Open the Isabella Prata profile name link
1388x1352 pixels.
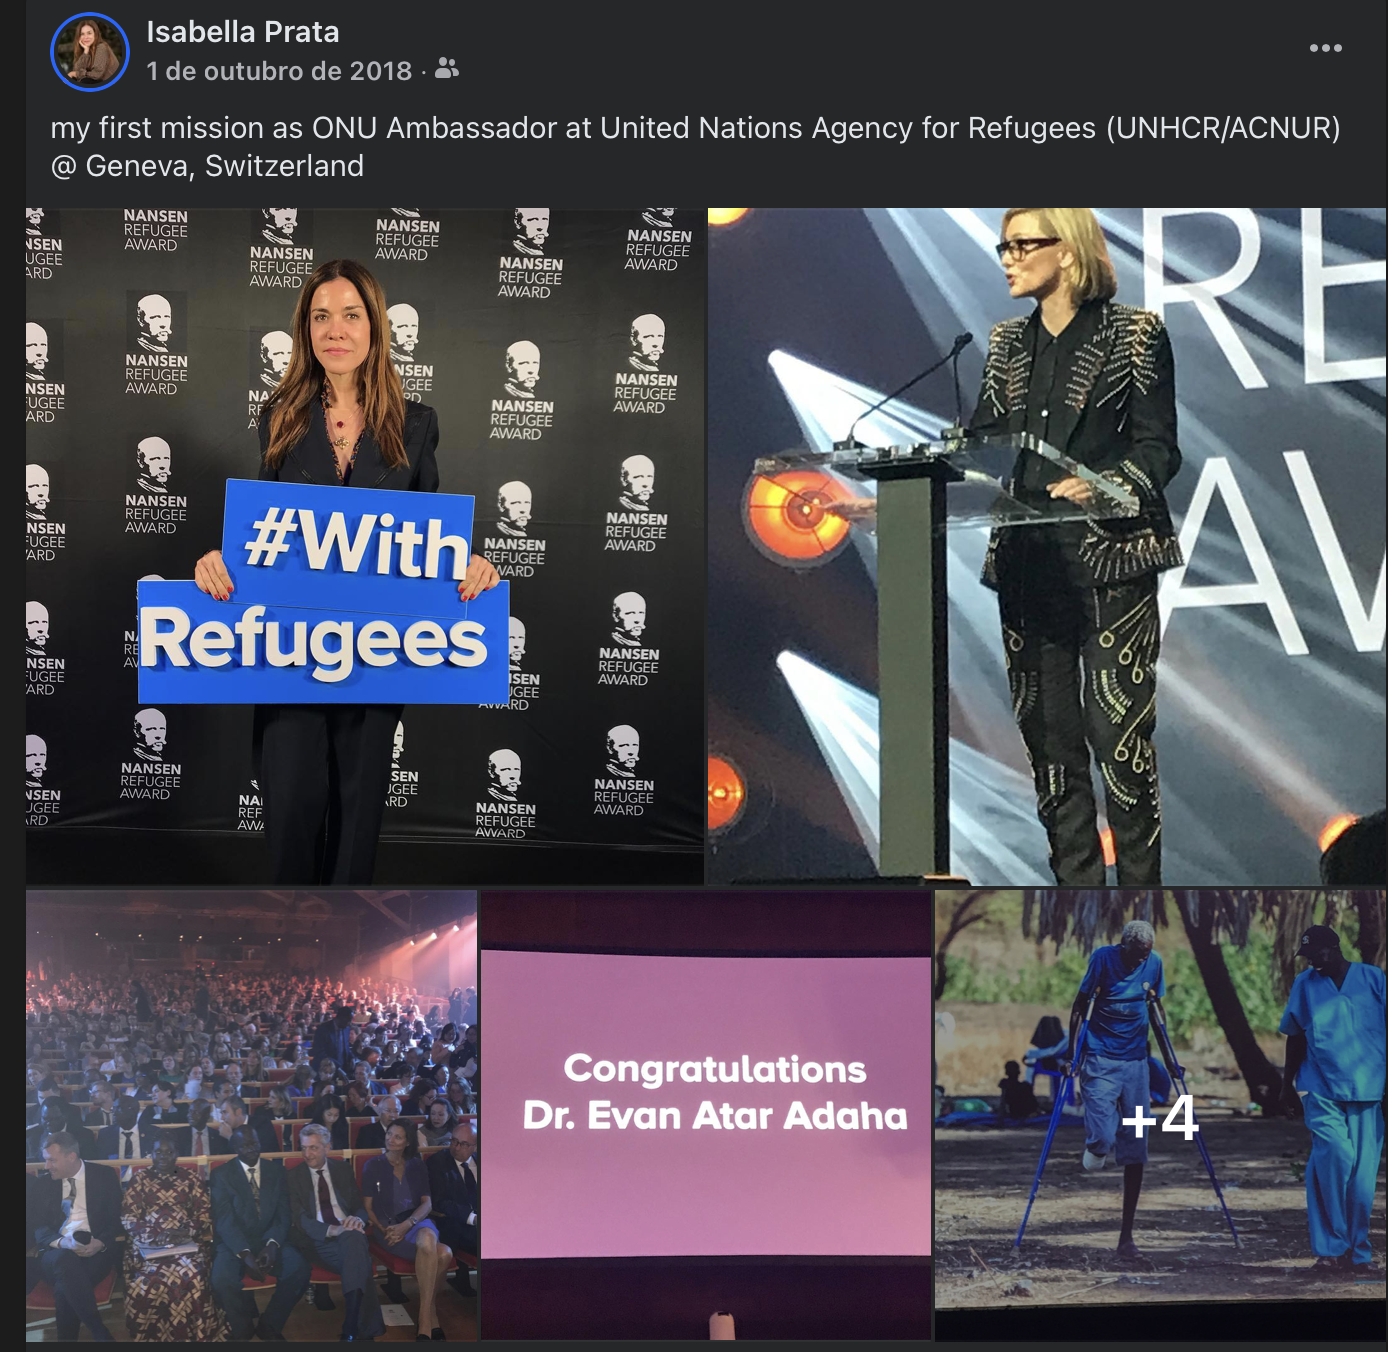(x=243, y=32)
